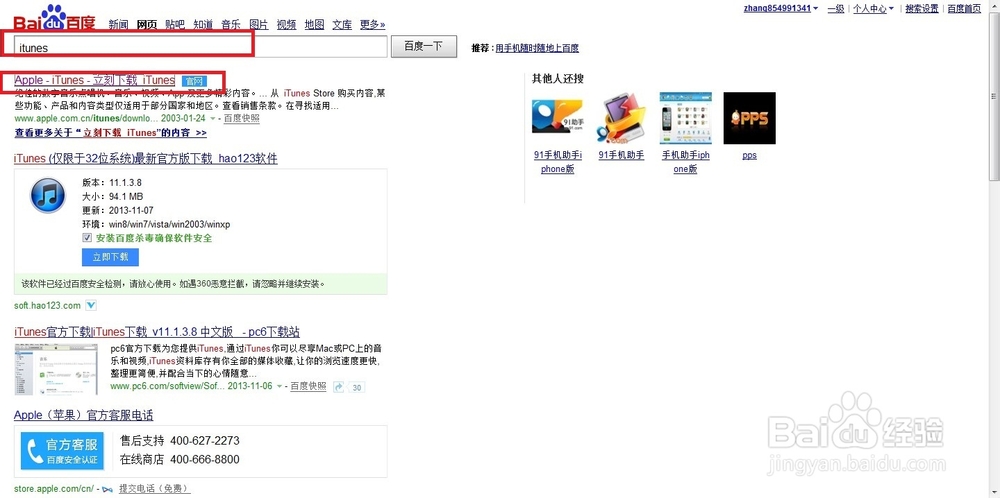Click the www.pc6.com/softview URL text

(168, 386)
